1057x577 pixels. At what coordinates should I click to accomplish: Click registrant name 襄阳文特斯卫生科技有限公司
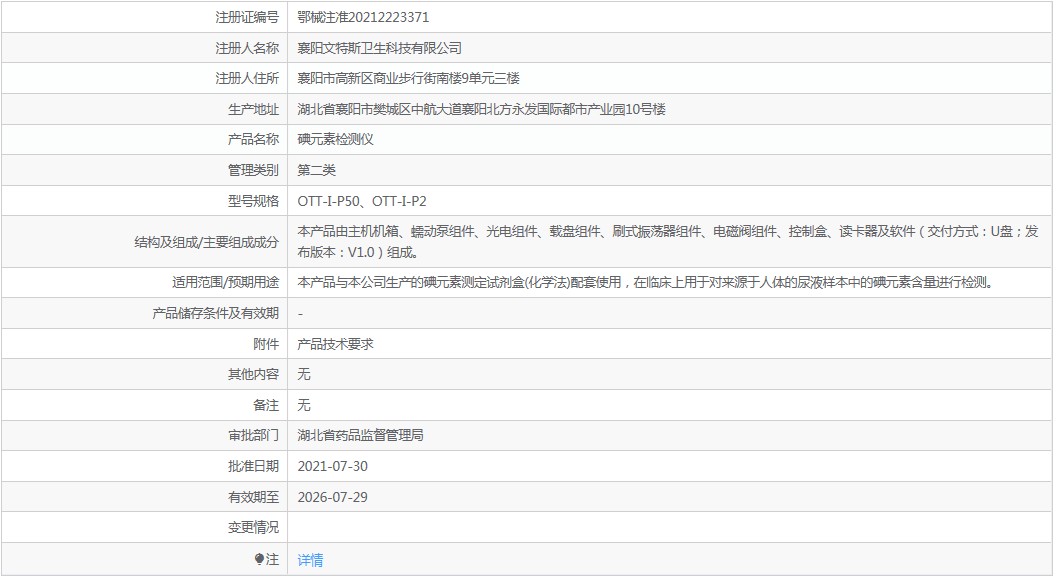(380, 48)
